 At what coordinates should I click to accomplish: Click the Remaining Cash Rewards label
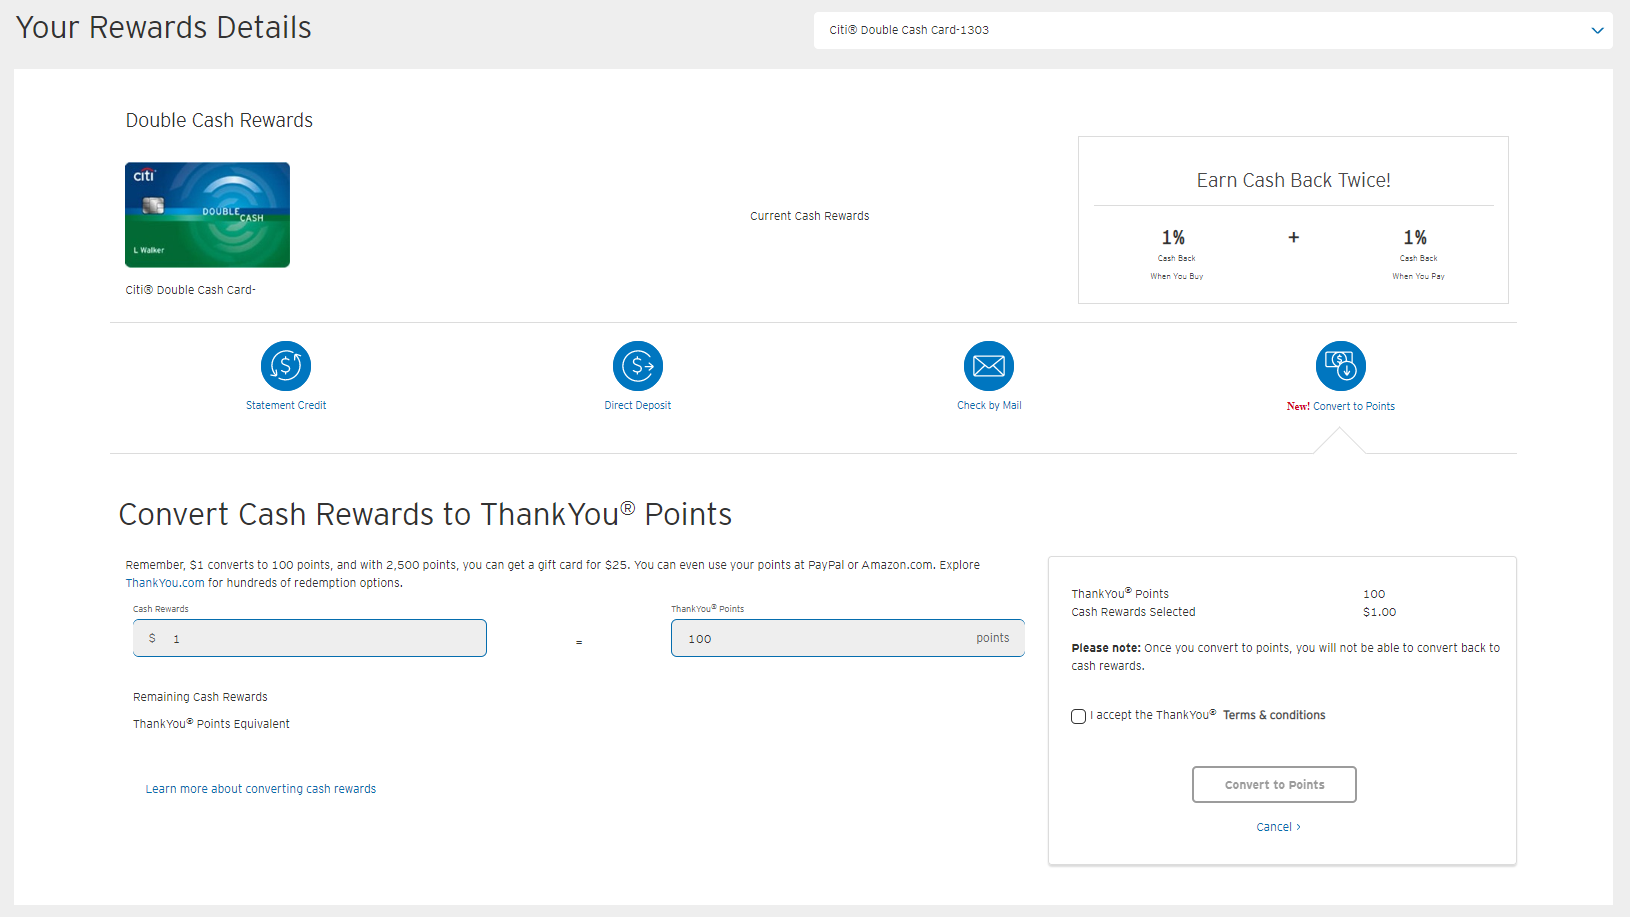point(200,697)
